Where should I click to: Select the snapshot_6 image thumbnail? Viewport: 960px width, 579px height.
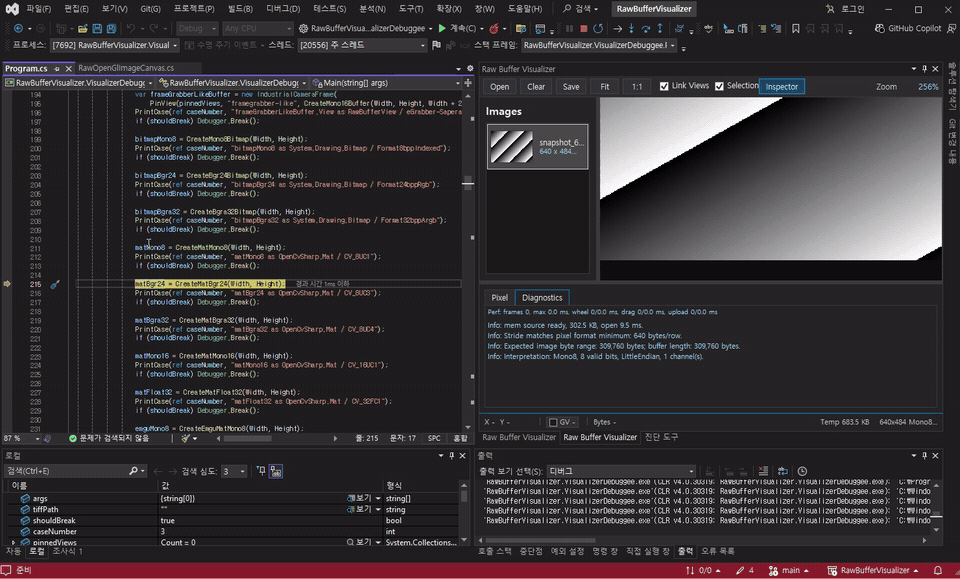[538, 147]
